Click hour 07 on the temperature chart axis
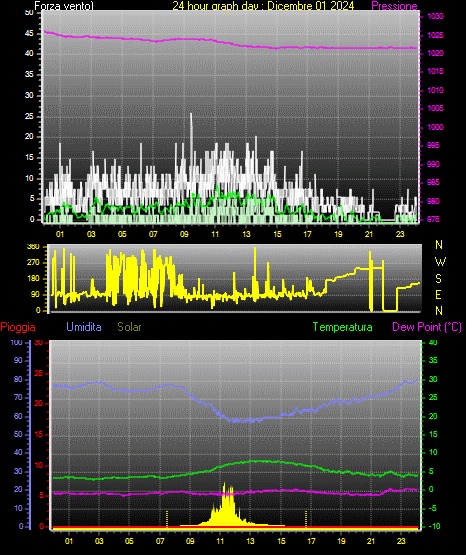Image resolution: width=466 pixels, height=555 pixels. (160, 541)
